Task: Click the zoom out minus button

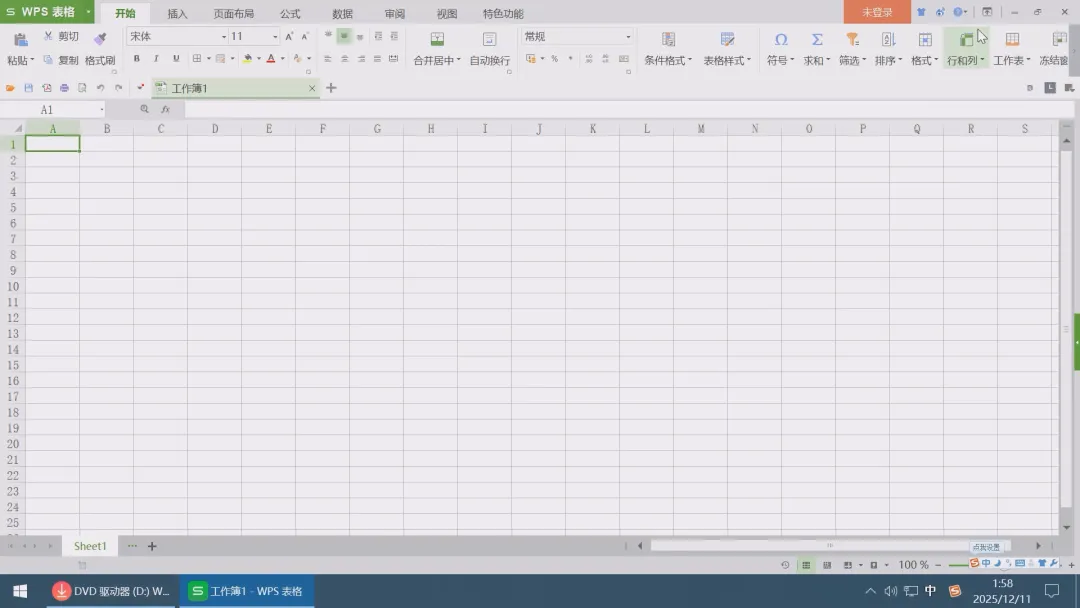Action: 938,565
